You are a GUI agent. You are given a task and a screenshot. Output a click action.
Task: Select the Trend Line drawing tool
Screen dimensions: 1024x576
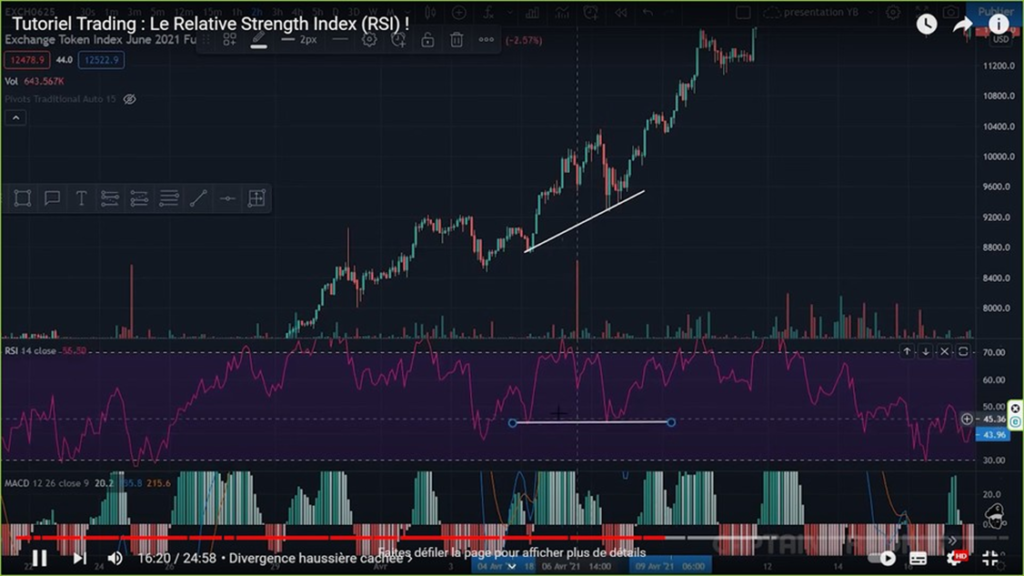point(199,198)
